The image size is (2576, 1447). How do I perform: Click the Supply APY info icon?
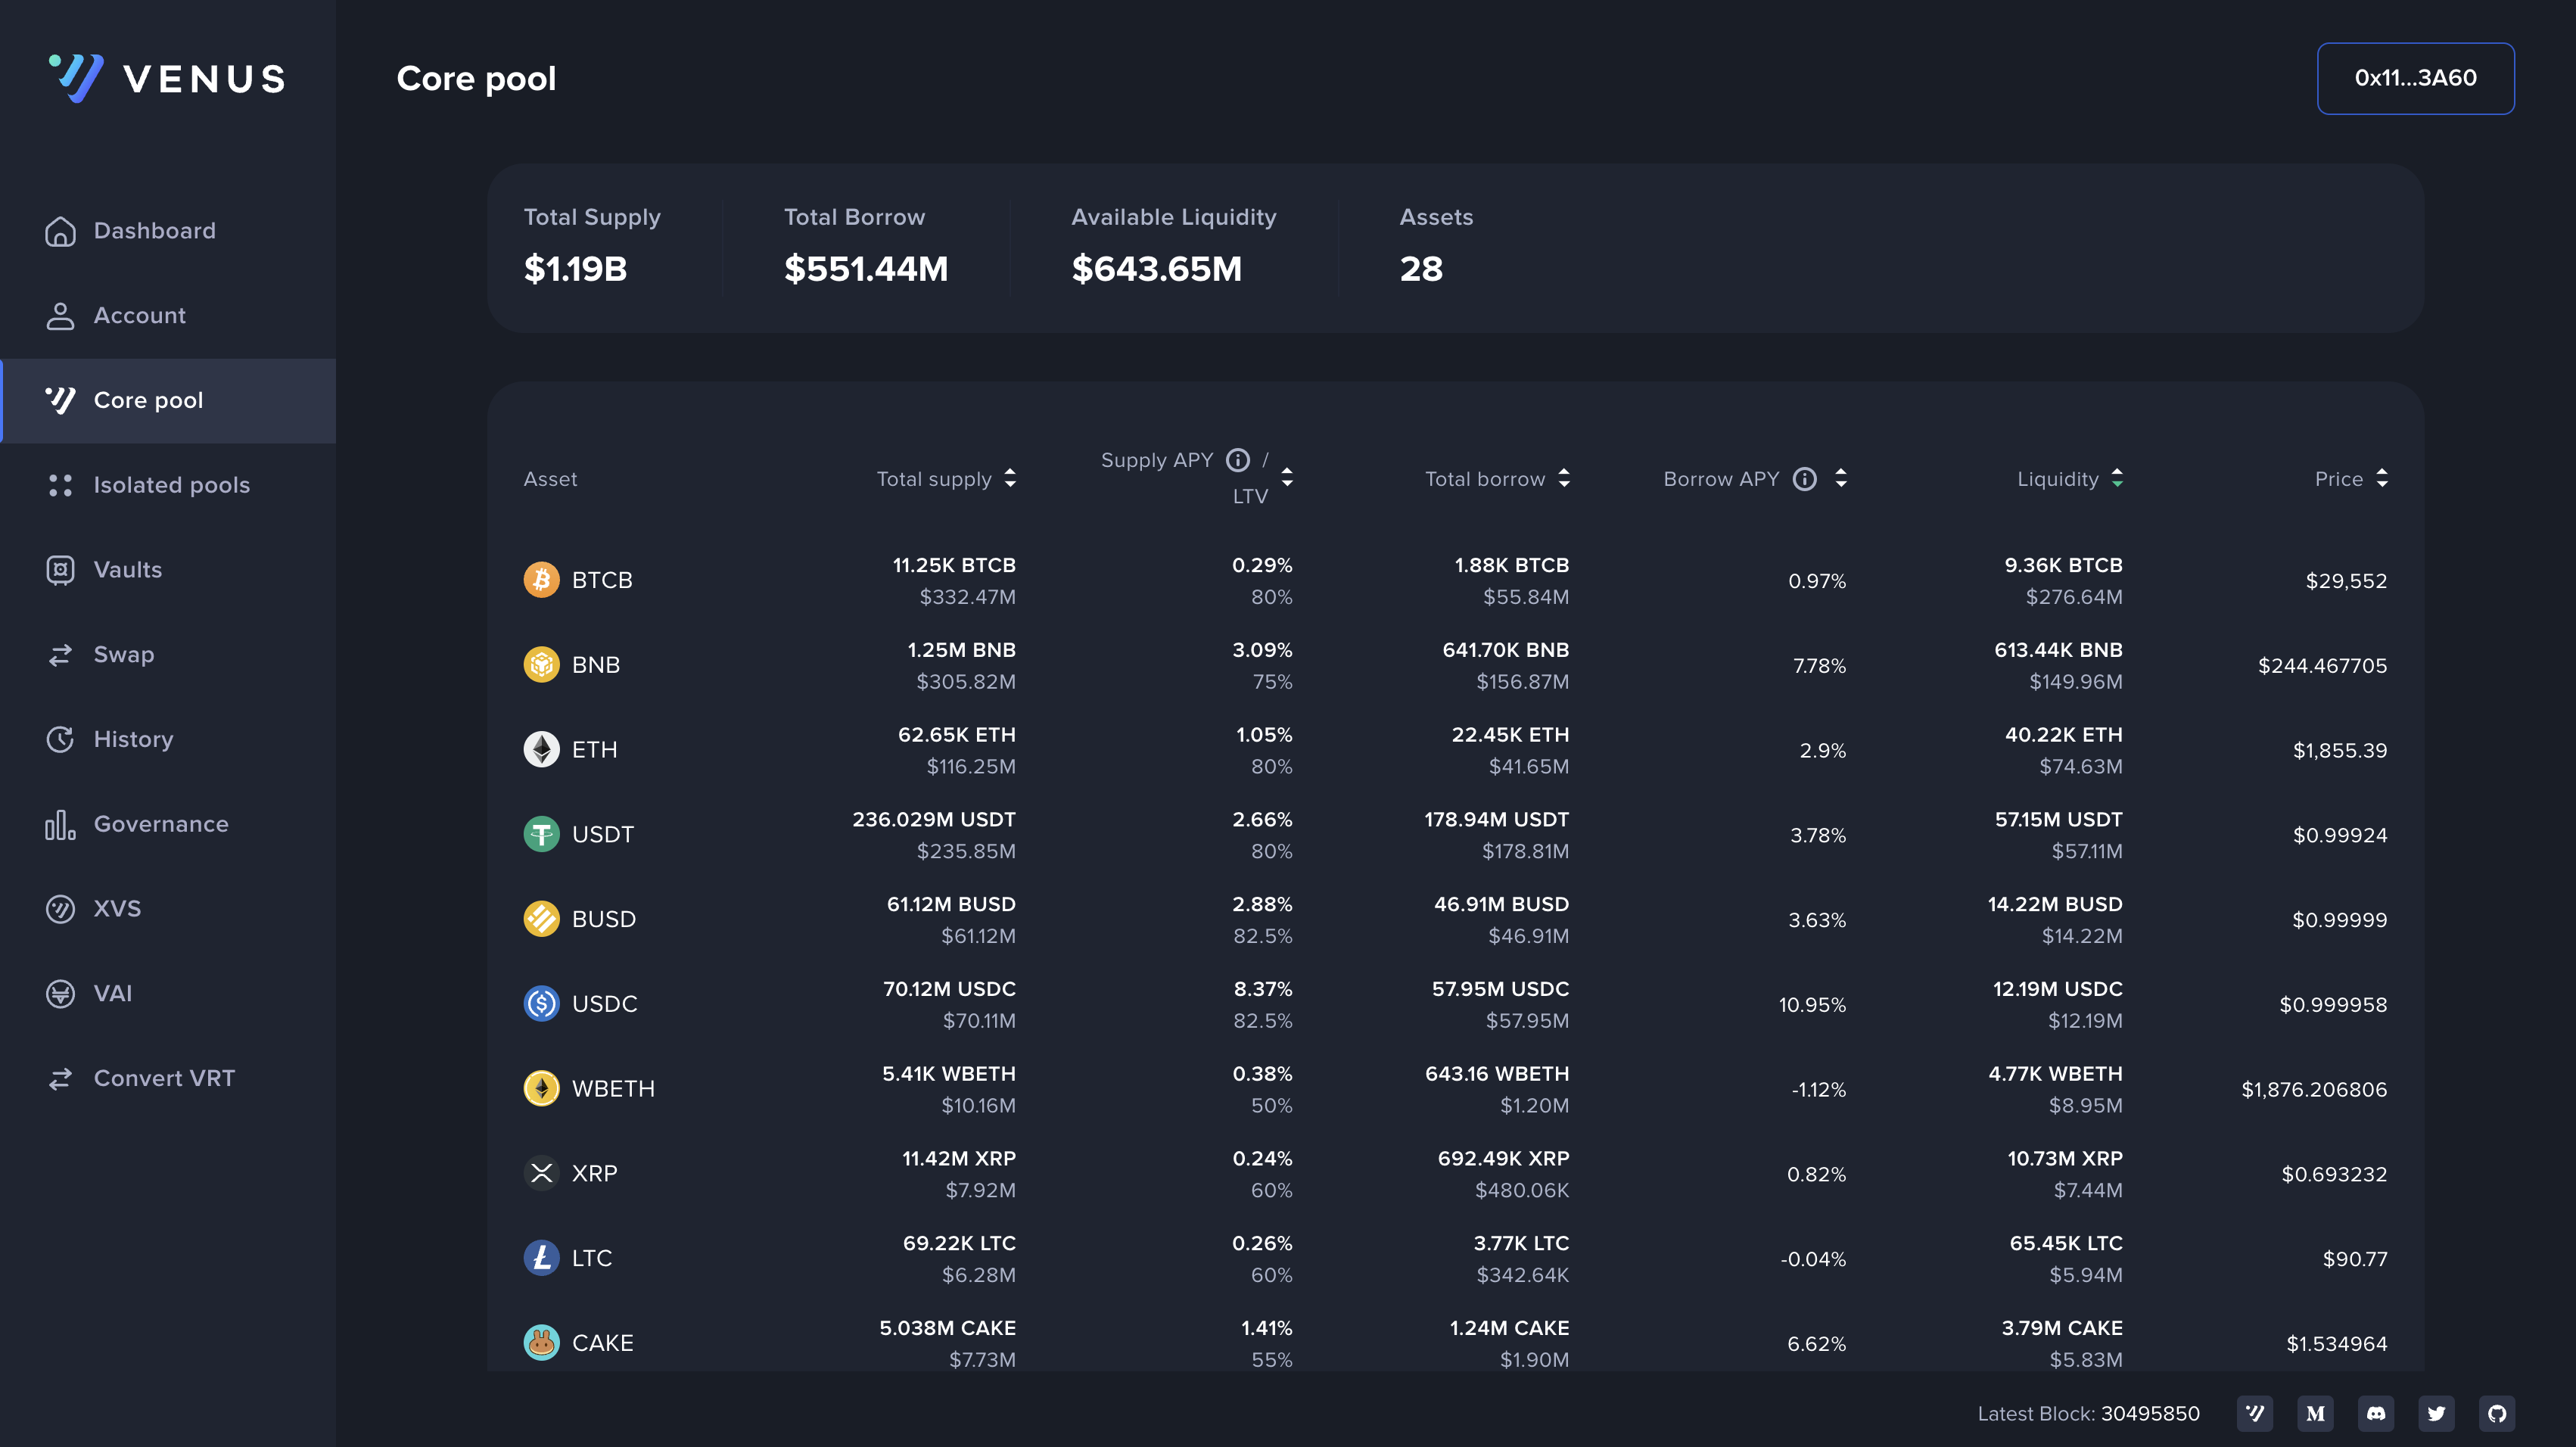(1238, 460)
